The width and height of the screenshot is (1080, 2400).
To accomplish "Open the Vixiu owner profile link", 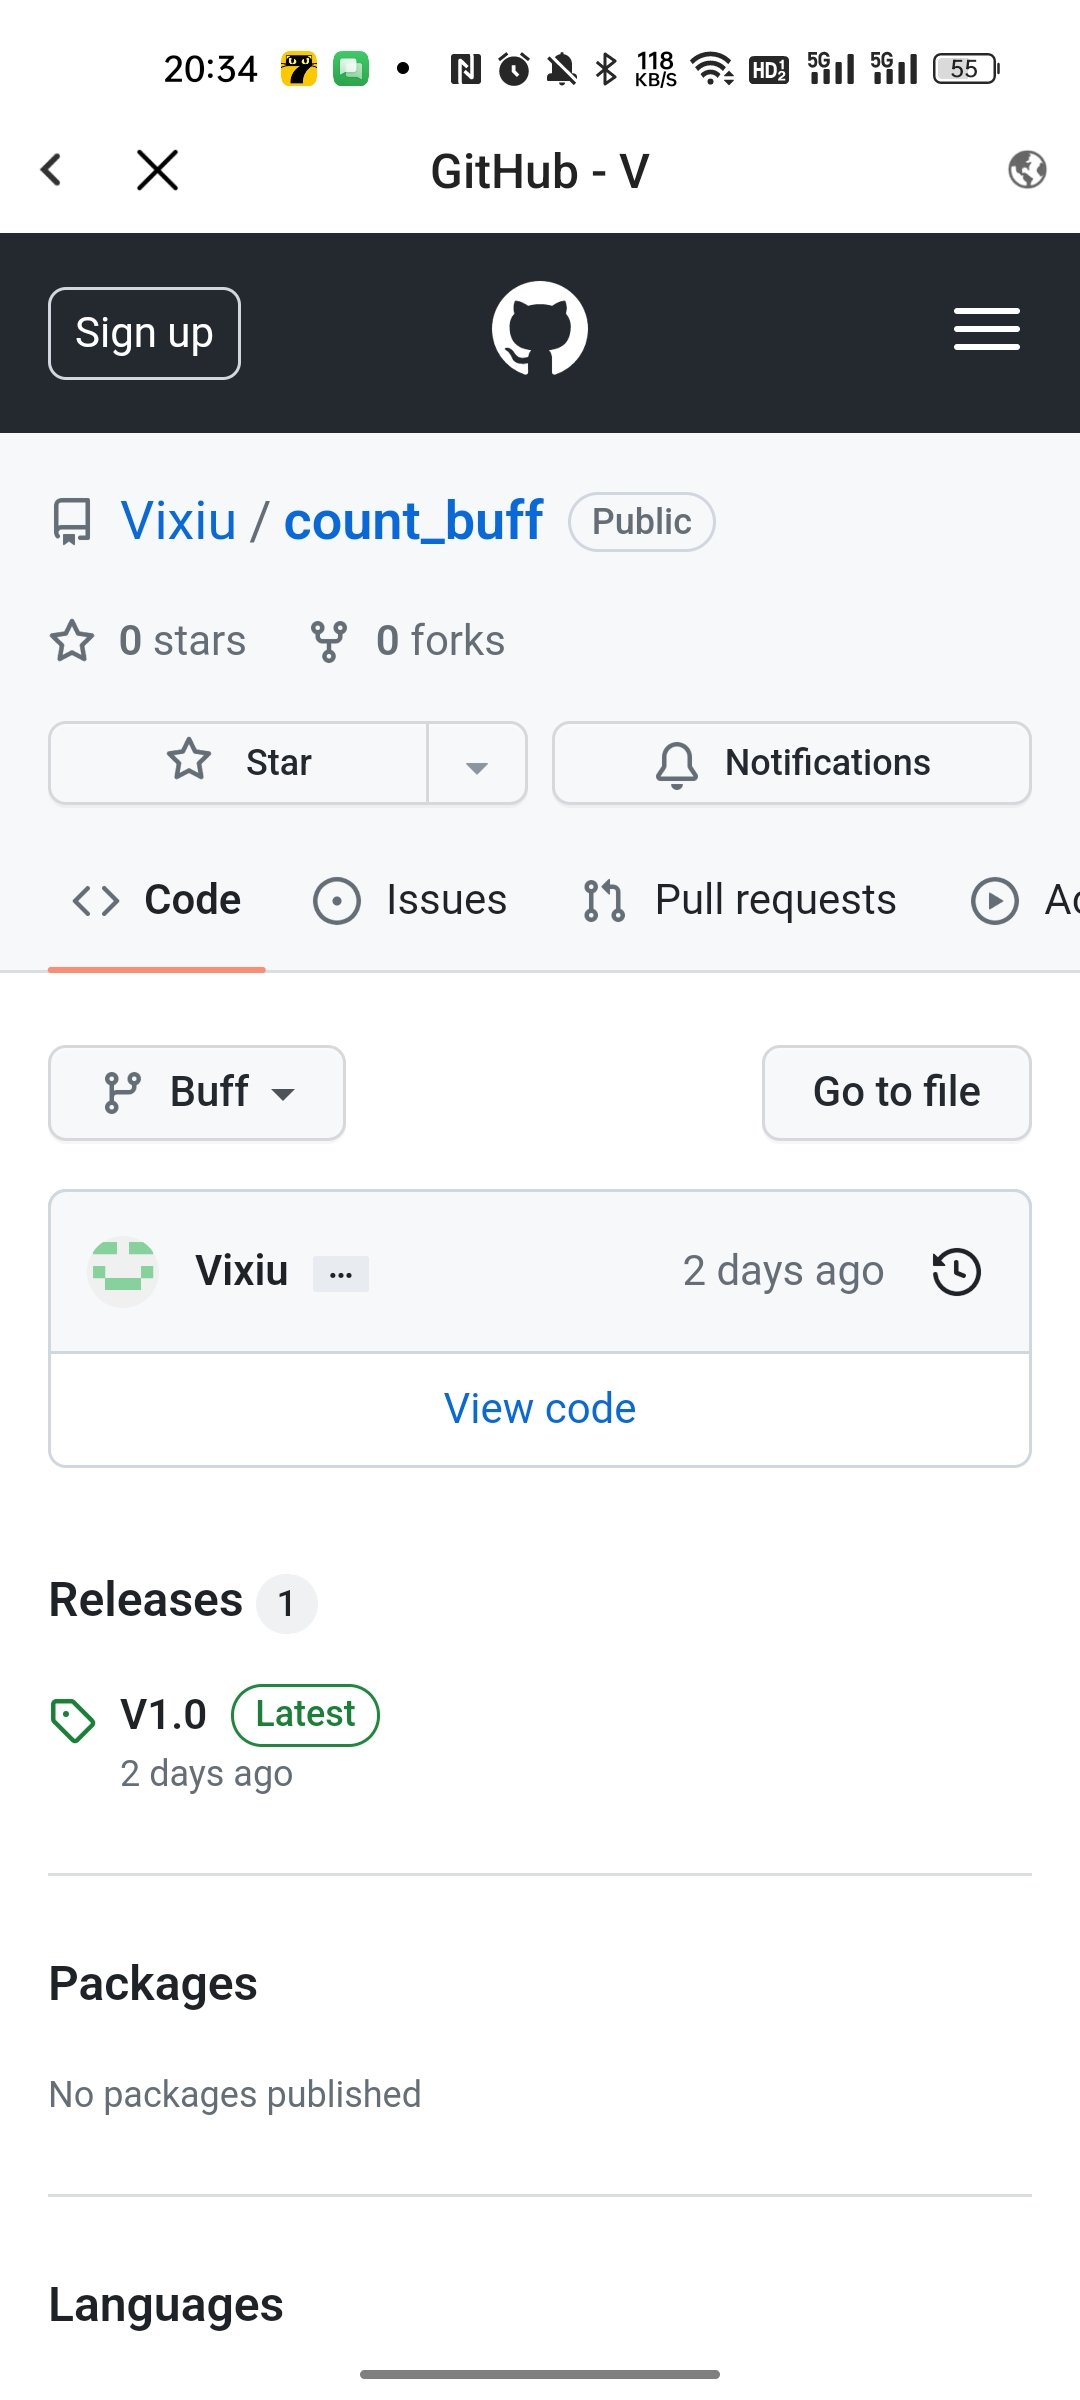I will click(179, 521).
